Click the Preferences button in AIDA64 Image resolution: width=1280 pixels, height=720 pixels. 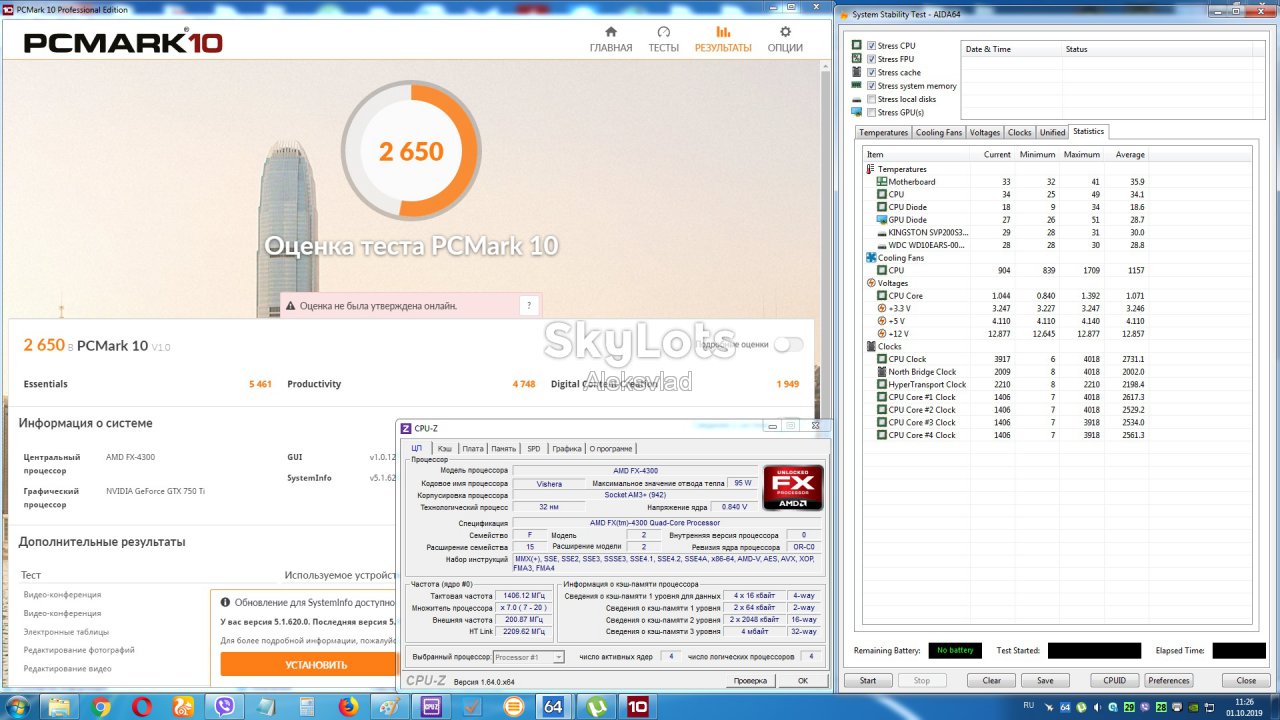pos(1168,681)
